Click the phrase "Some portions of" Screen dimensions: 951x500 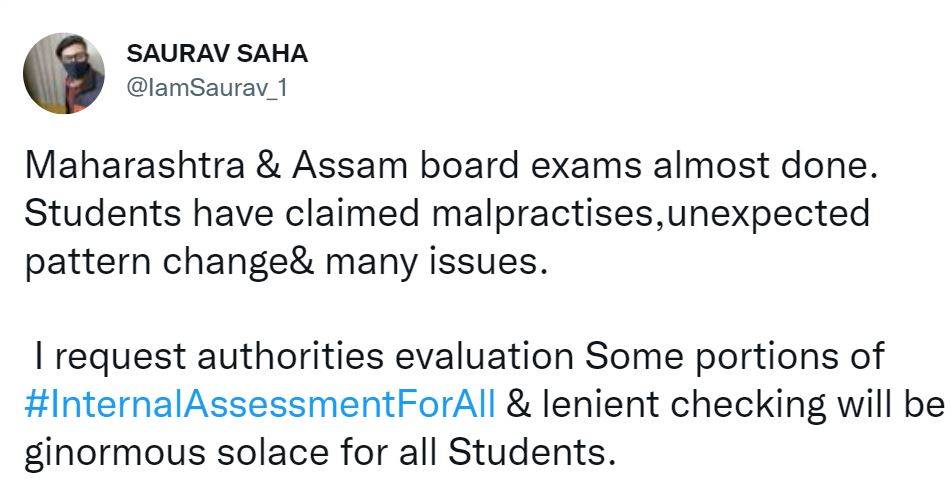(x=735, y=355)
